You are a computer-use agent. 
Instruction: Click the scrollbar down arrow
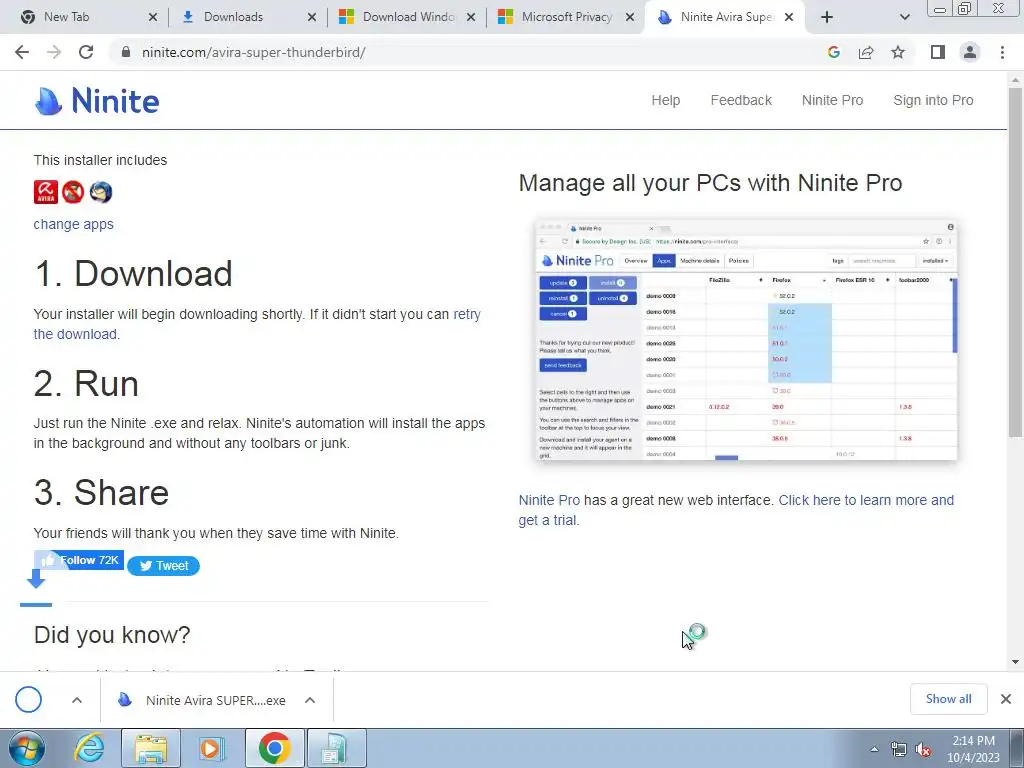point(1015,662)
